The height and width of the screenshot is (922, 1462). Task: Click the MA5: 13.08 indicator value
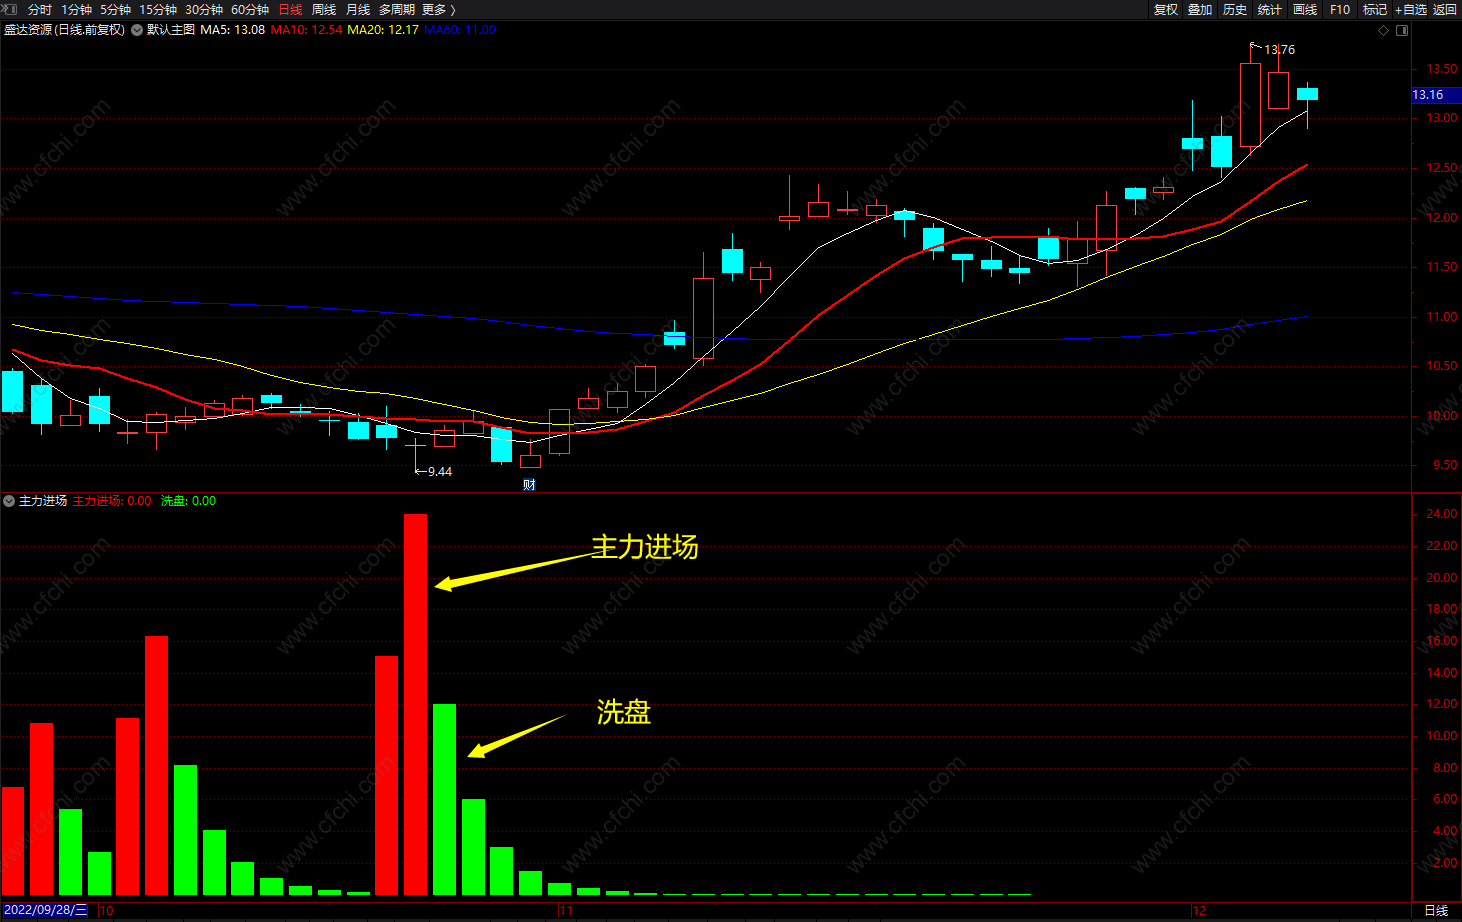click(x=233, y=30)
